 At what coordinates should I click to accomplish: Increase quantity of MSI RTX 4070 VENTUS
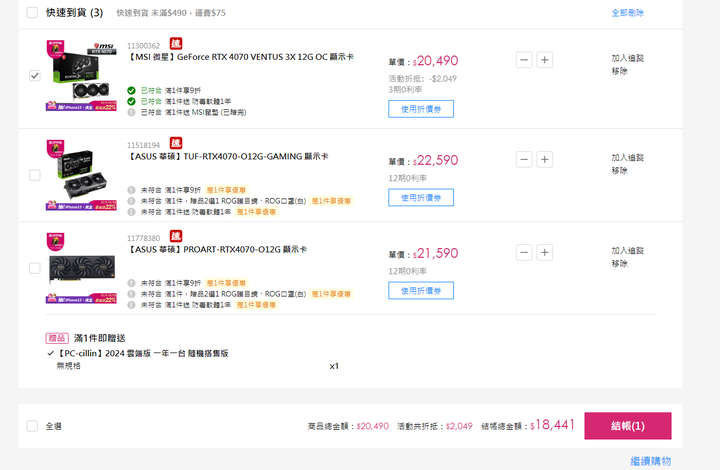point(545,60)
